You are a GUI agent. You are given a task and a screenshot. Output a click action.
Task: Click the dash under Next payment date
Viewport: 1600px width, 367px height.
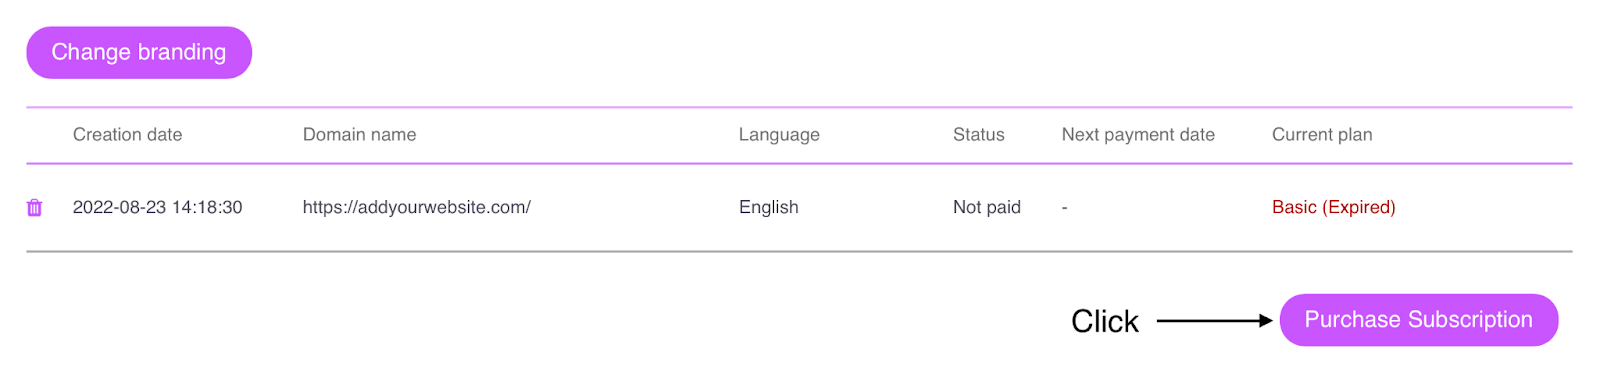click(1065, 208)
